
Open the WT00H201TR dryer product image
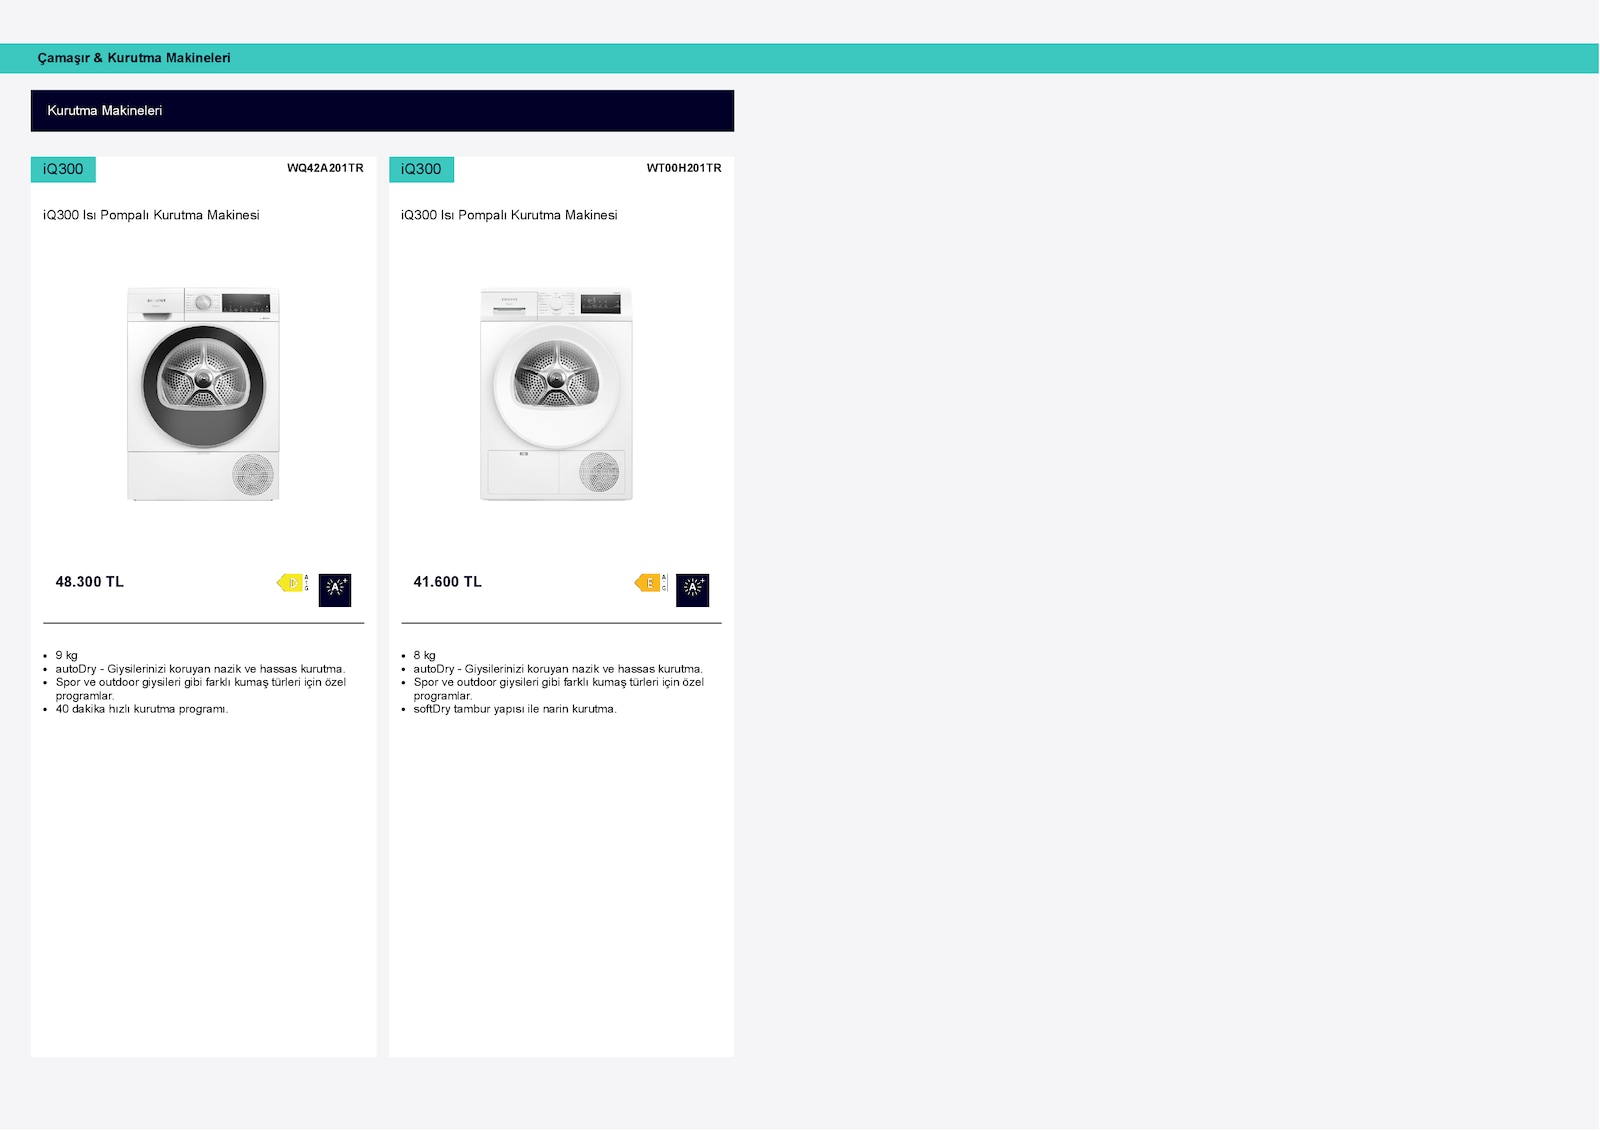click(556, 395)
